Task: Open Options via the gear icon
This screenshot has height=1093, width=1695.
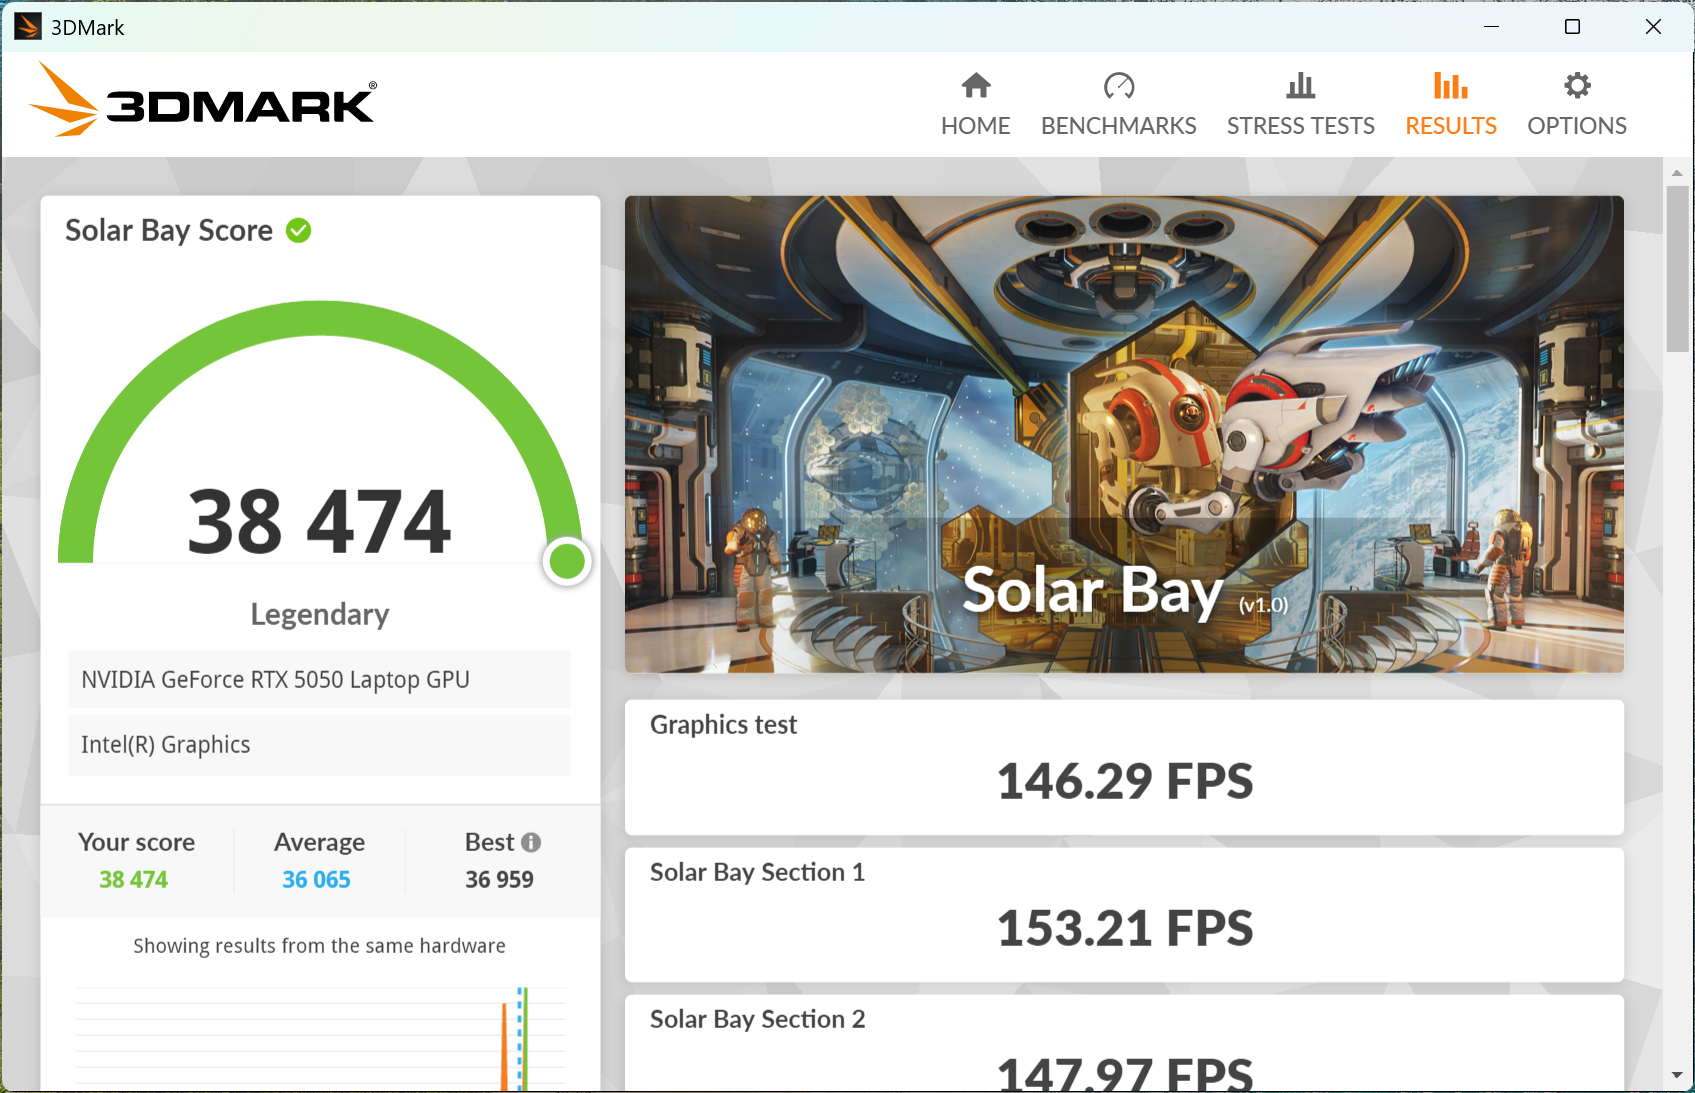Action: pos(1577,86)
